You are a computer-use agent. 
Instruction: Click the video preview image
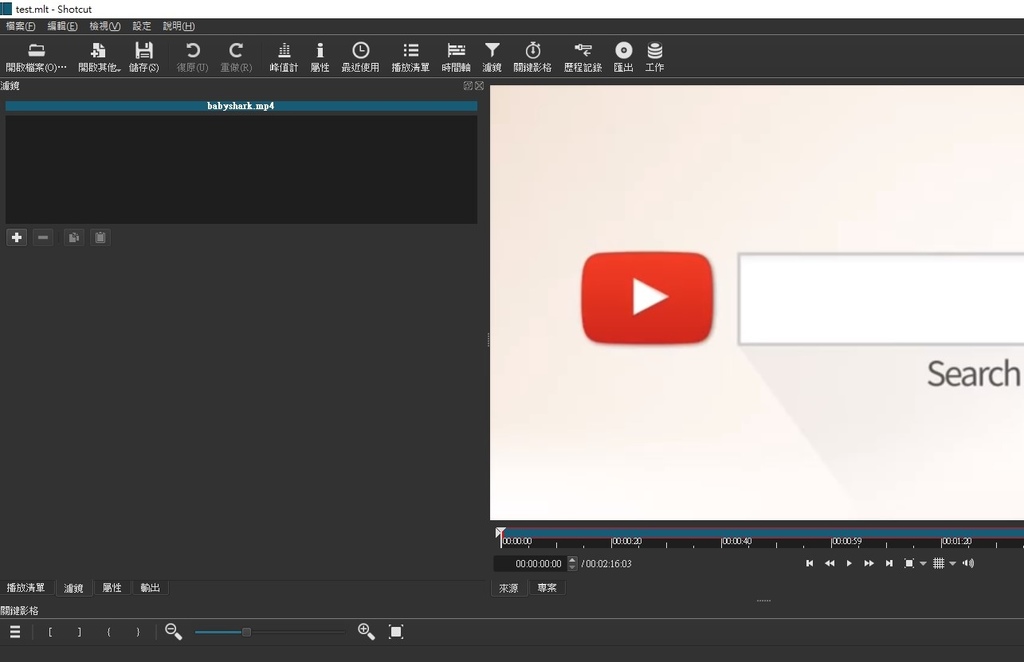(757, 302)
